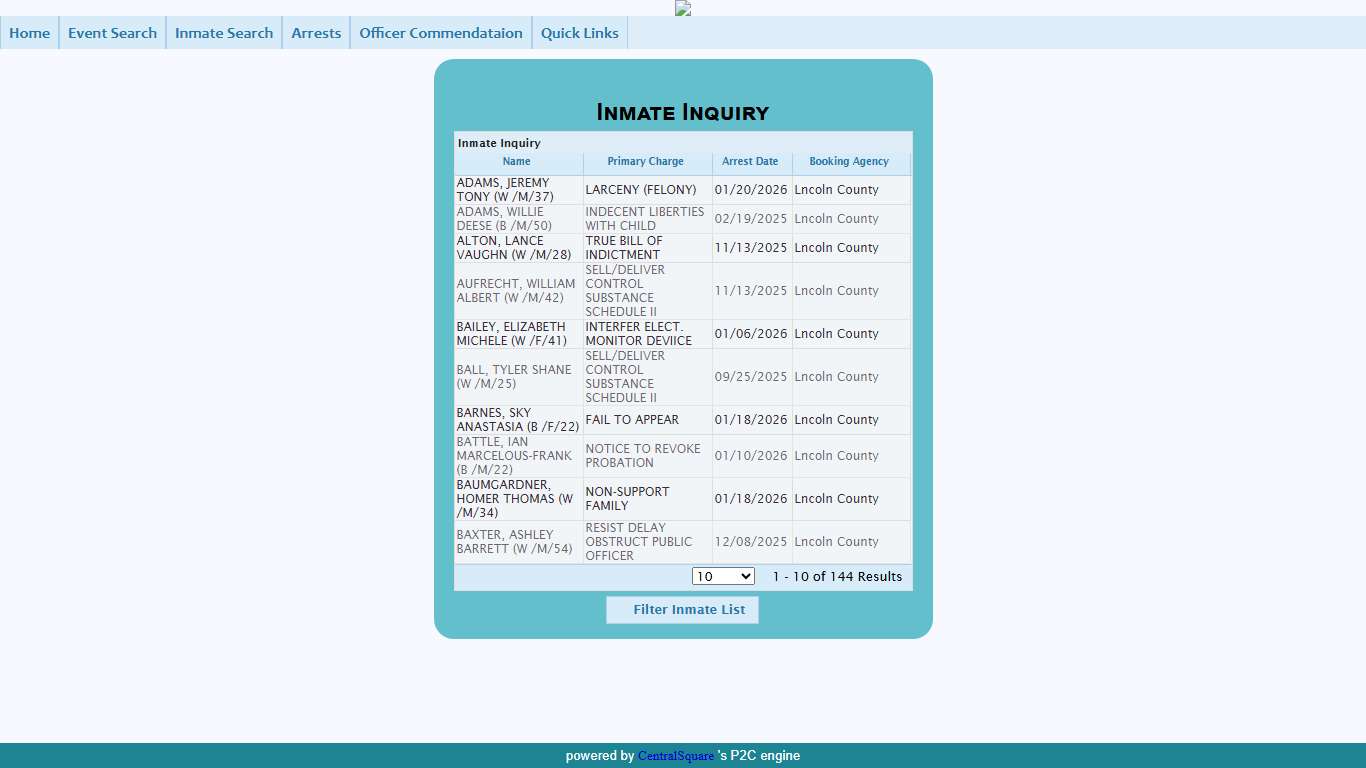This screenshot has height=768, width=1366.
Task: Follow the CentralSquare footer link
Action: click(676, 756)
